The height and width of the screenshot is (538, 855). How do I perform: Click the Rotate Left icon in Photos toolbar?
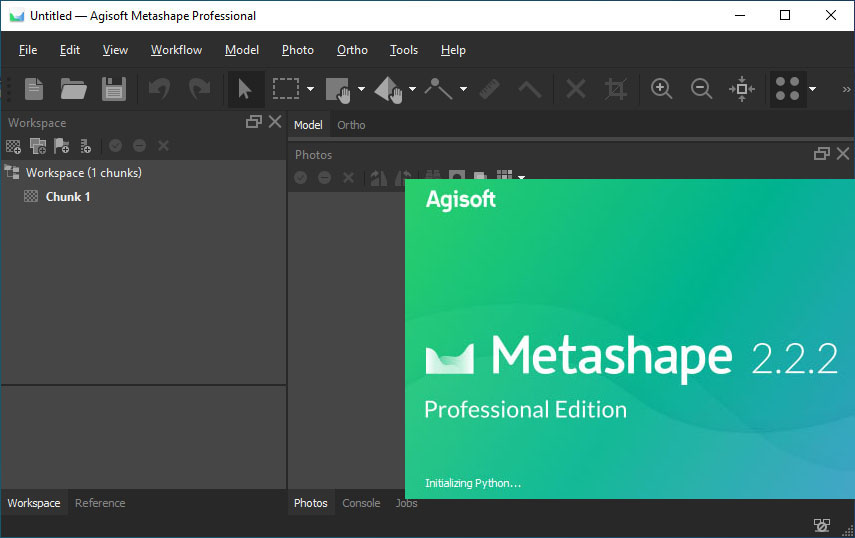378,178
